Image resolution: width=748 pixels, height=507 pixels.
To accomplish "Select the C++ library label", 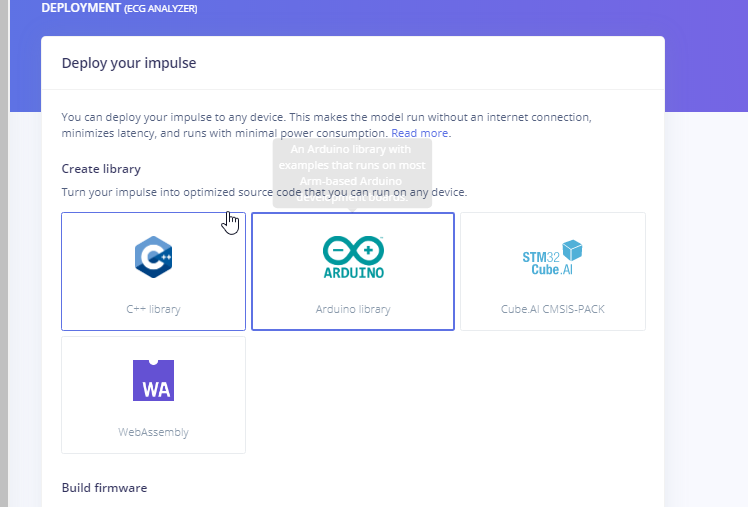I will 153,309.
